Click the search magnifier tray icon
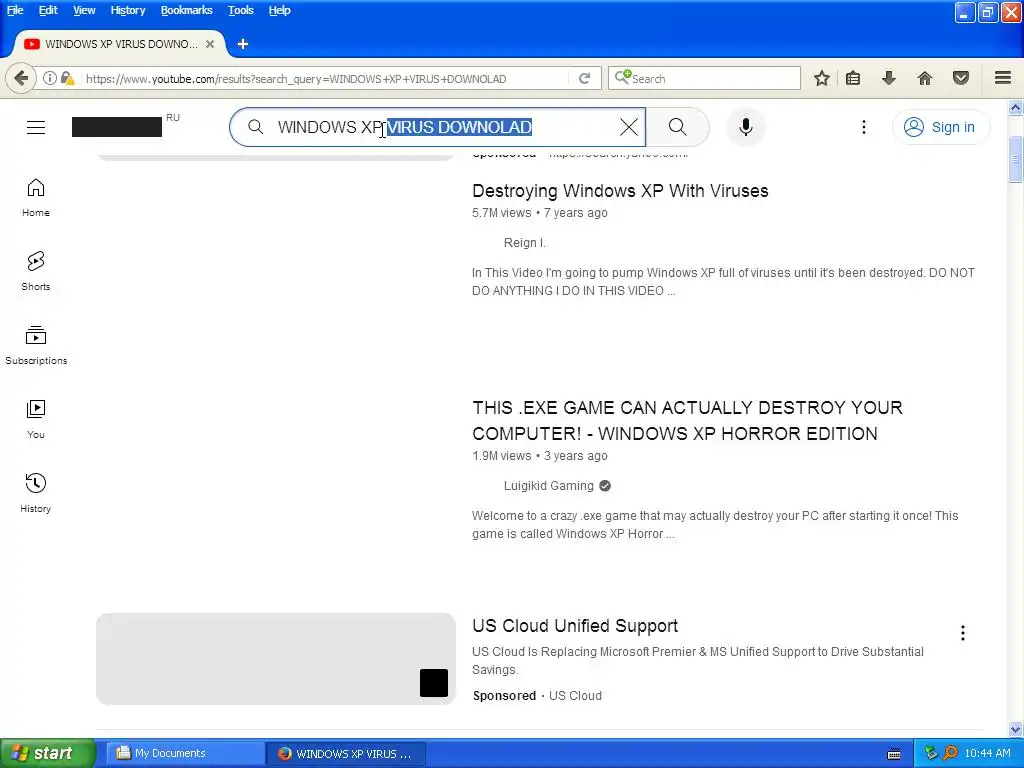The width and height of the screenshot is (1024, 768). pos(950,754)
